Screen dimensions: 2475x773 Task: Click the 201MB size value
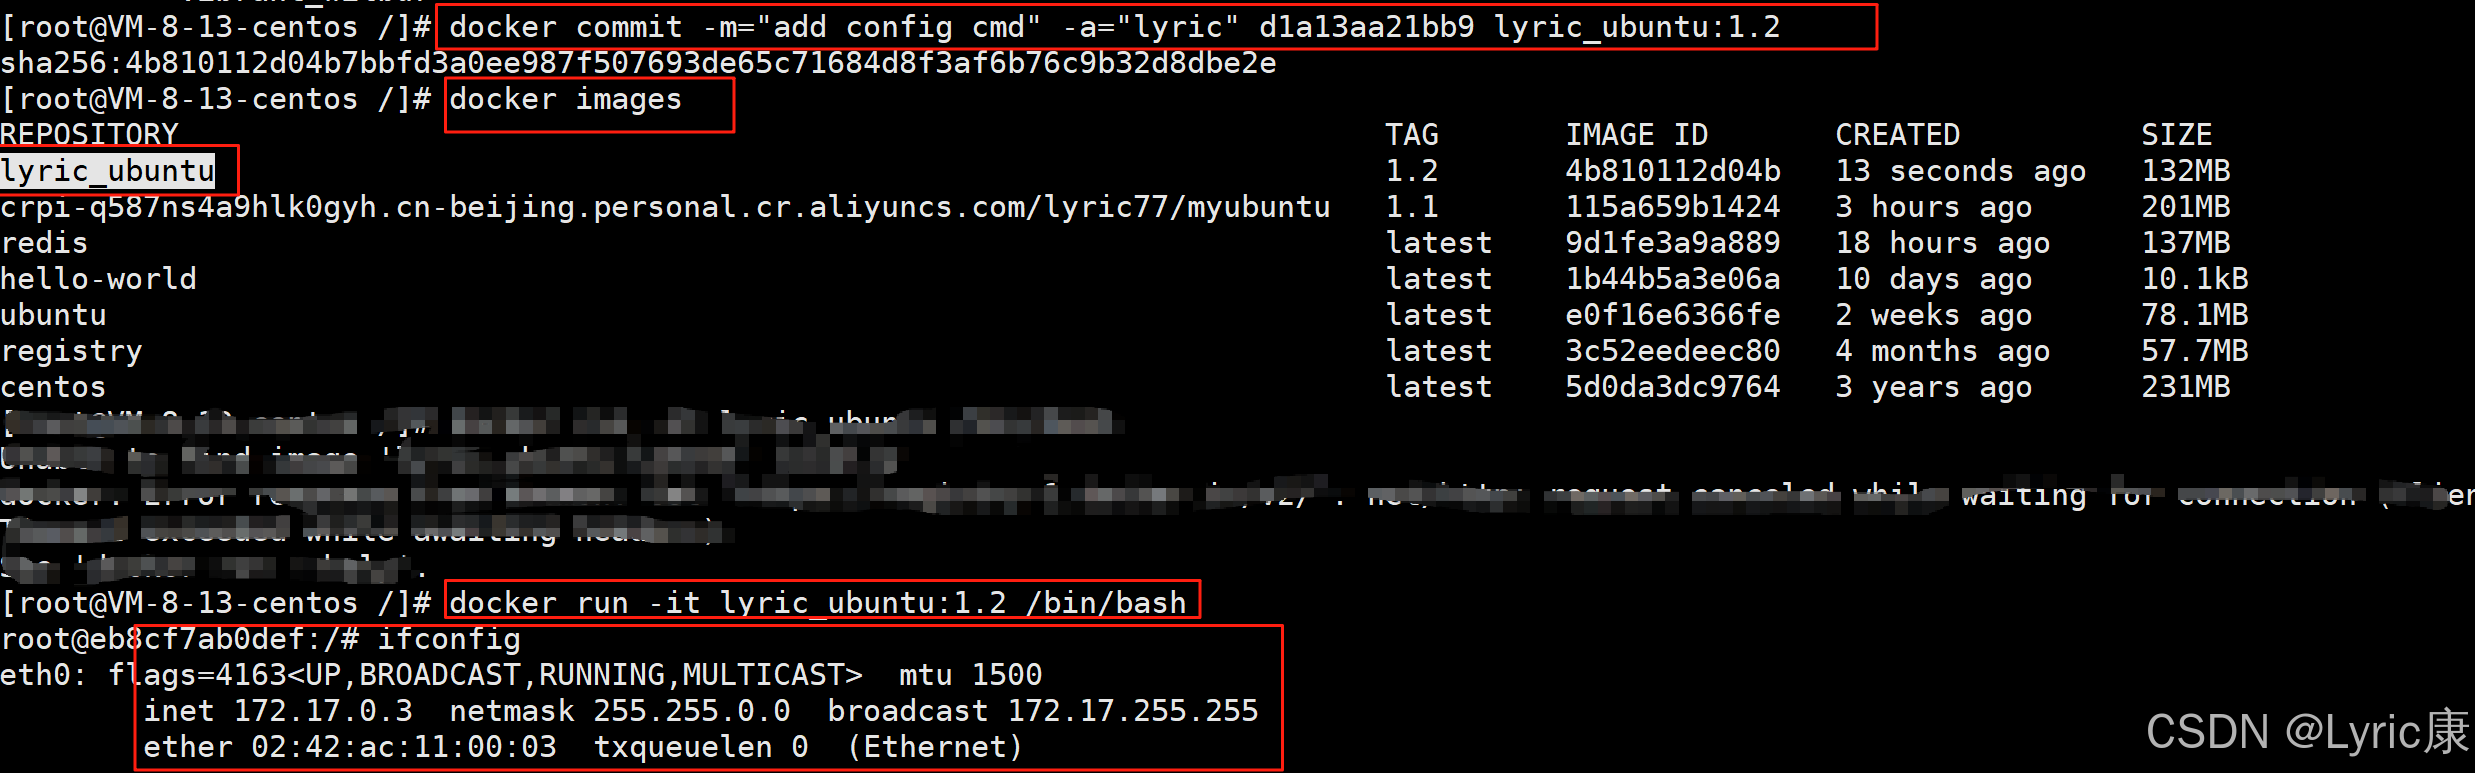[x=2185, y=207]
